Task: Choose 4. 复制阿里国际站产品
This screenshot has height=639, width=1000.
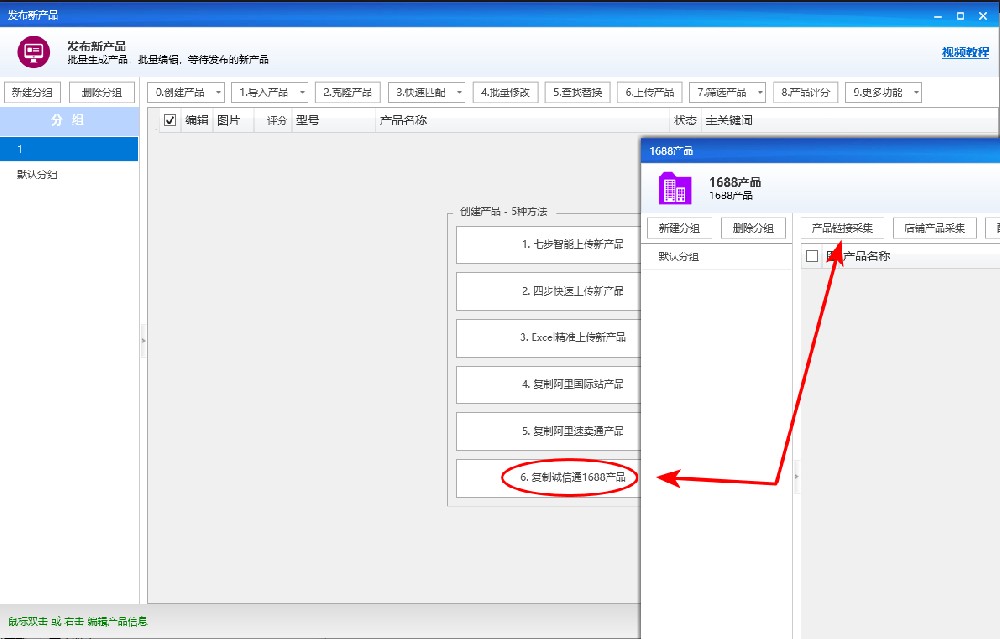Action: 548,385
